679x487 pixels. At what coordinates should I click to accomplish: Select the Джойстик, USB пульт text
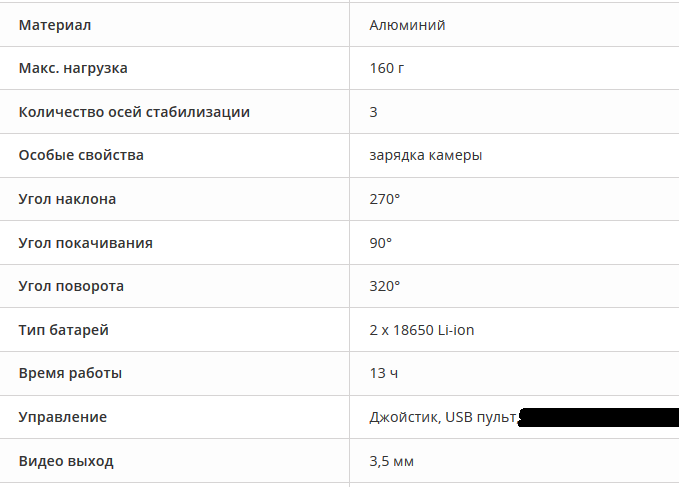(x=443, y=417)
